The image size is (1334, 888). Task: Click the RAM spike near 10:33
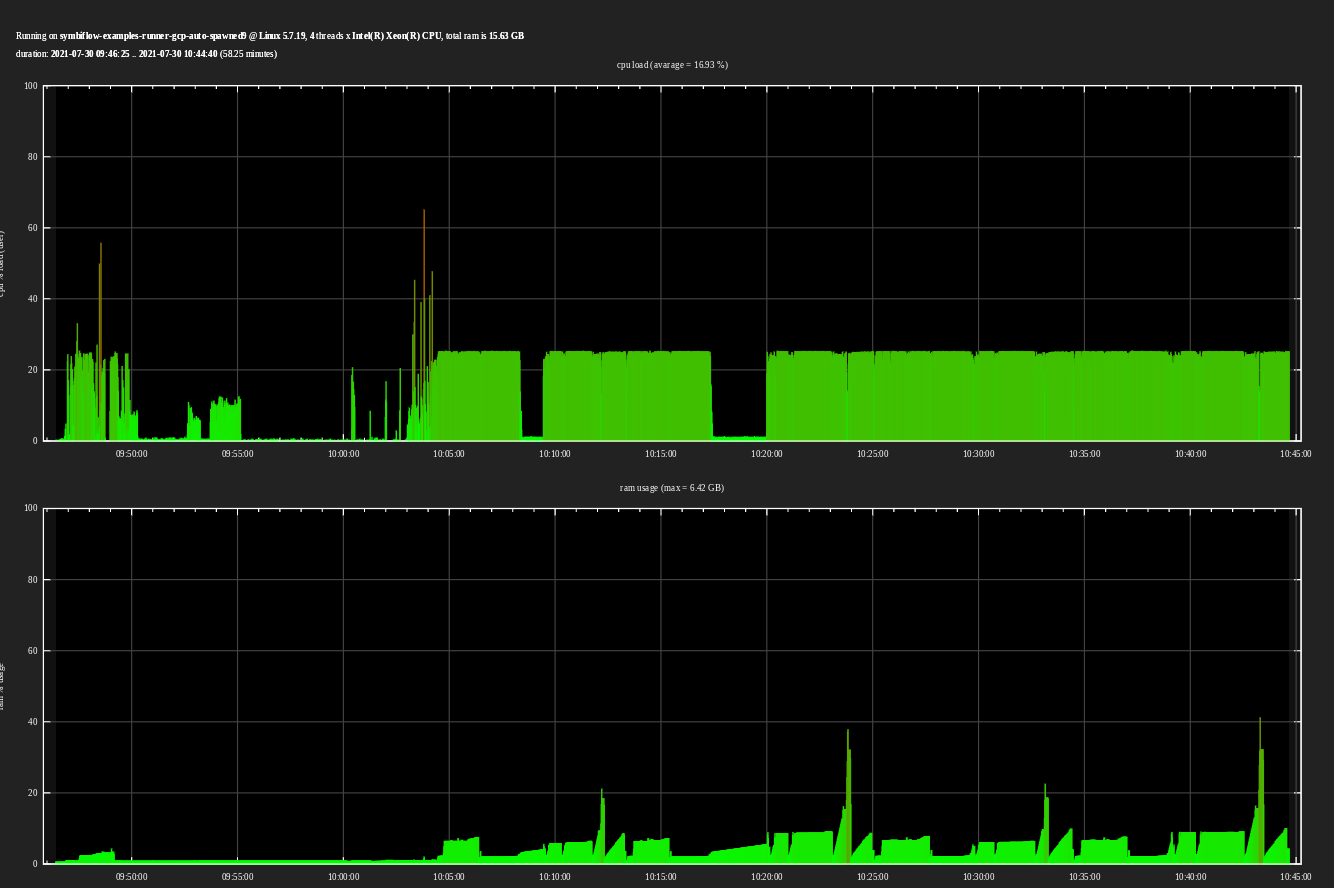coord(1045,815)
